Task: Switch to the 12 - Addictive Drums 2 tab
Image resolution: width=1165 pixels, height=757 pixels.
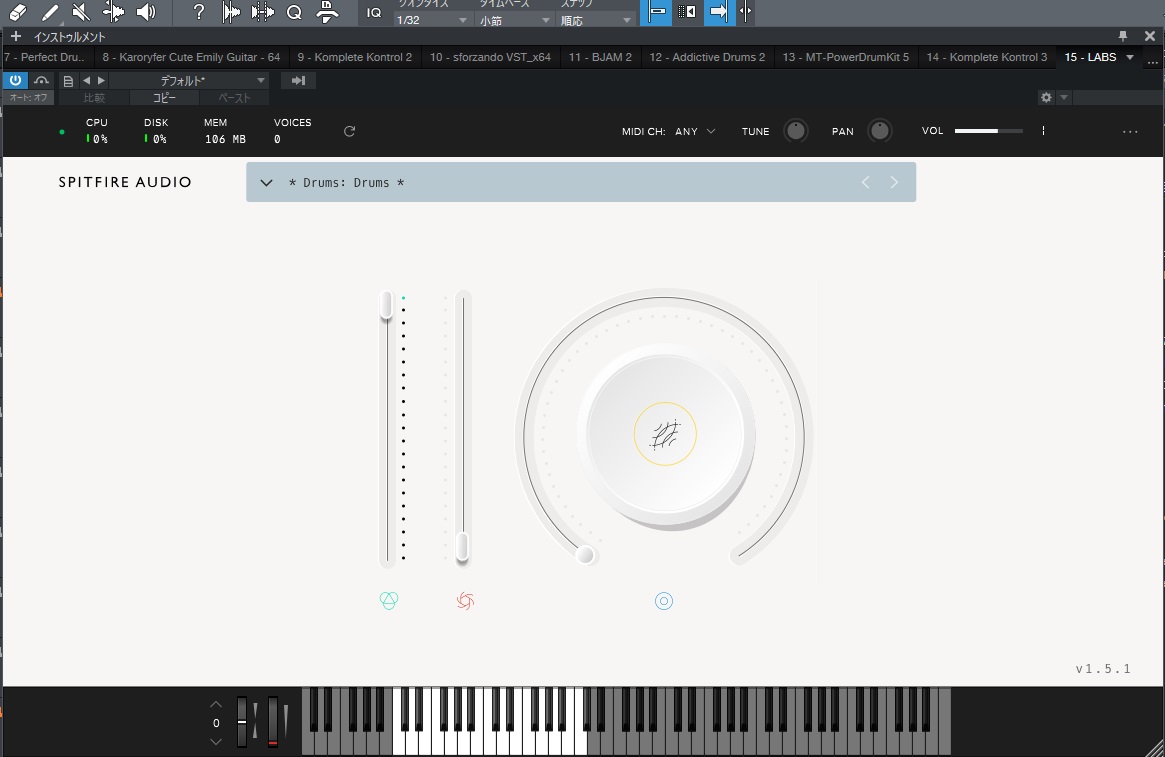Action: [707, 57]
